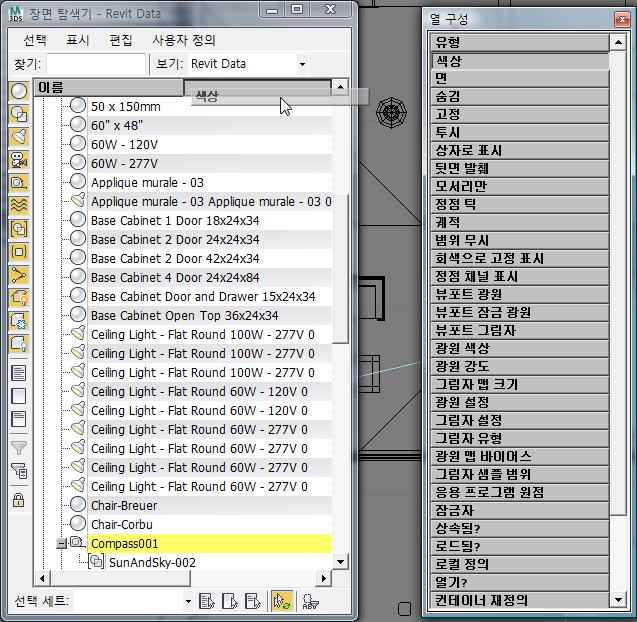Select Chair-Breuer in the list
Screen dimensions: 637x622
[124, 505]
